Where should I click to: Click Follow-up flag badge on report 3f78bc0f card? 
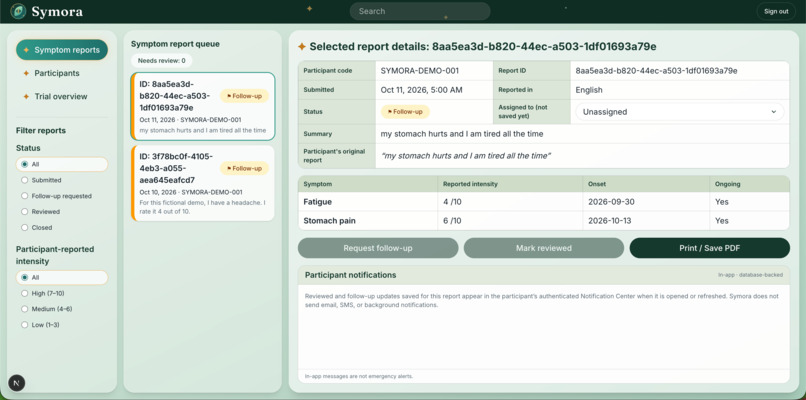[244, 168]
